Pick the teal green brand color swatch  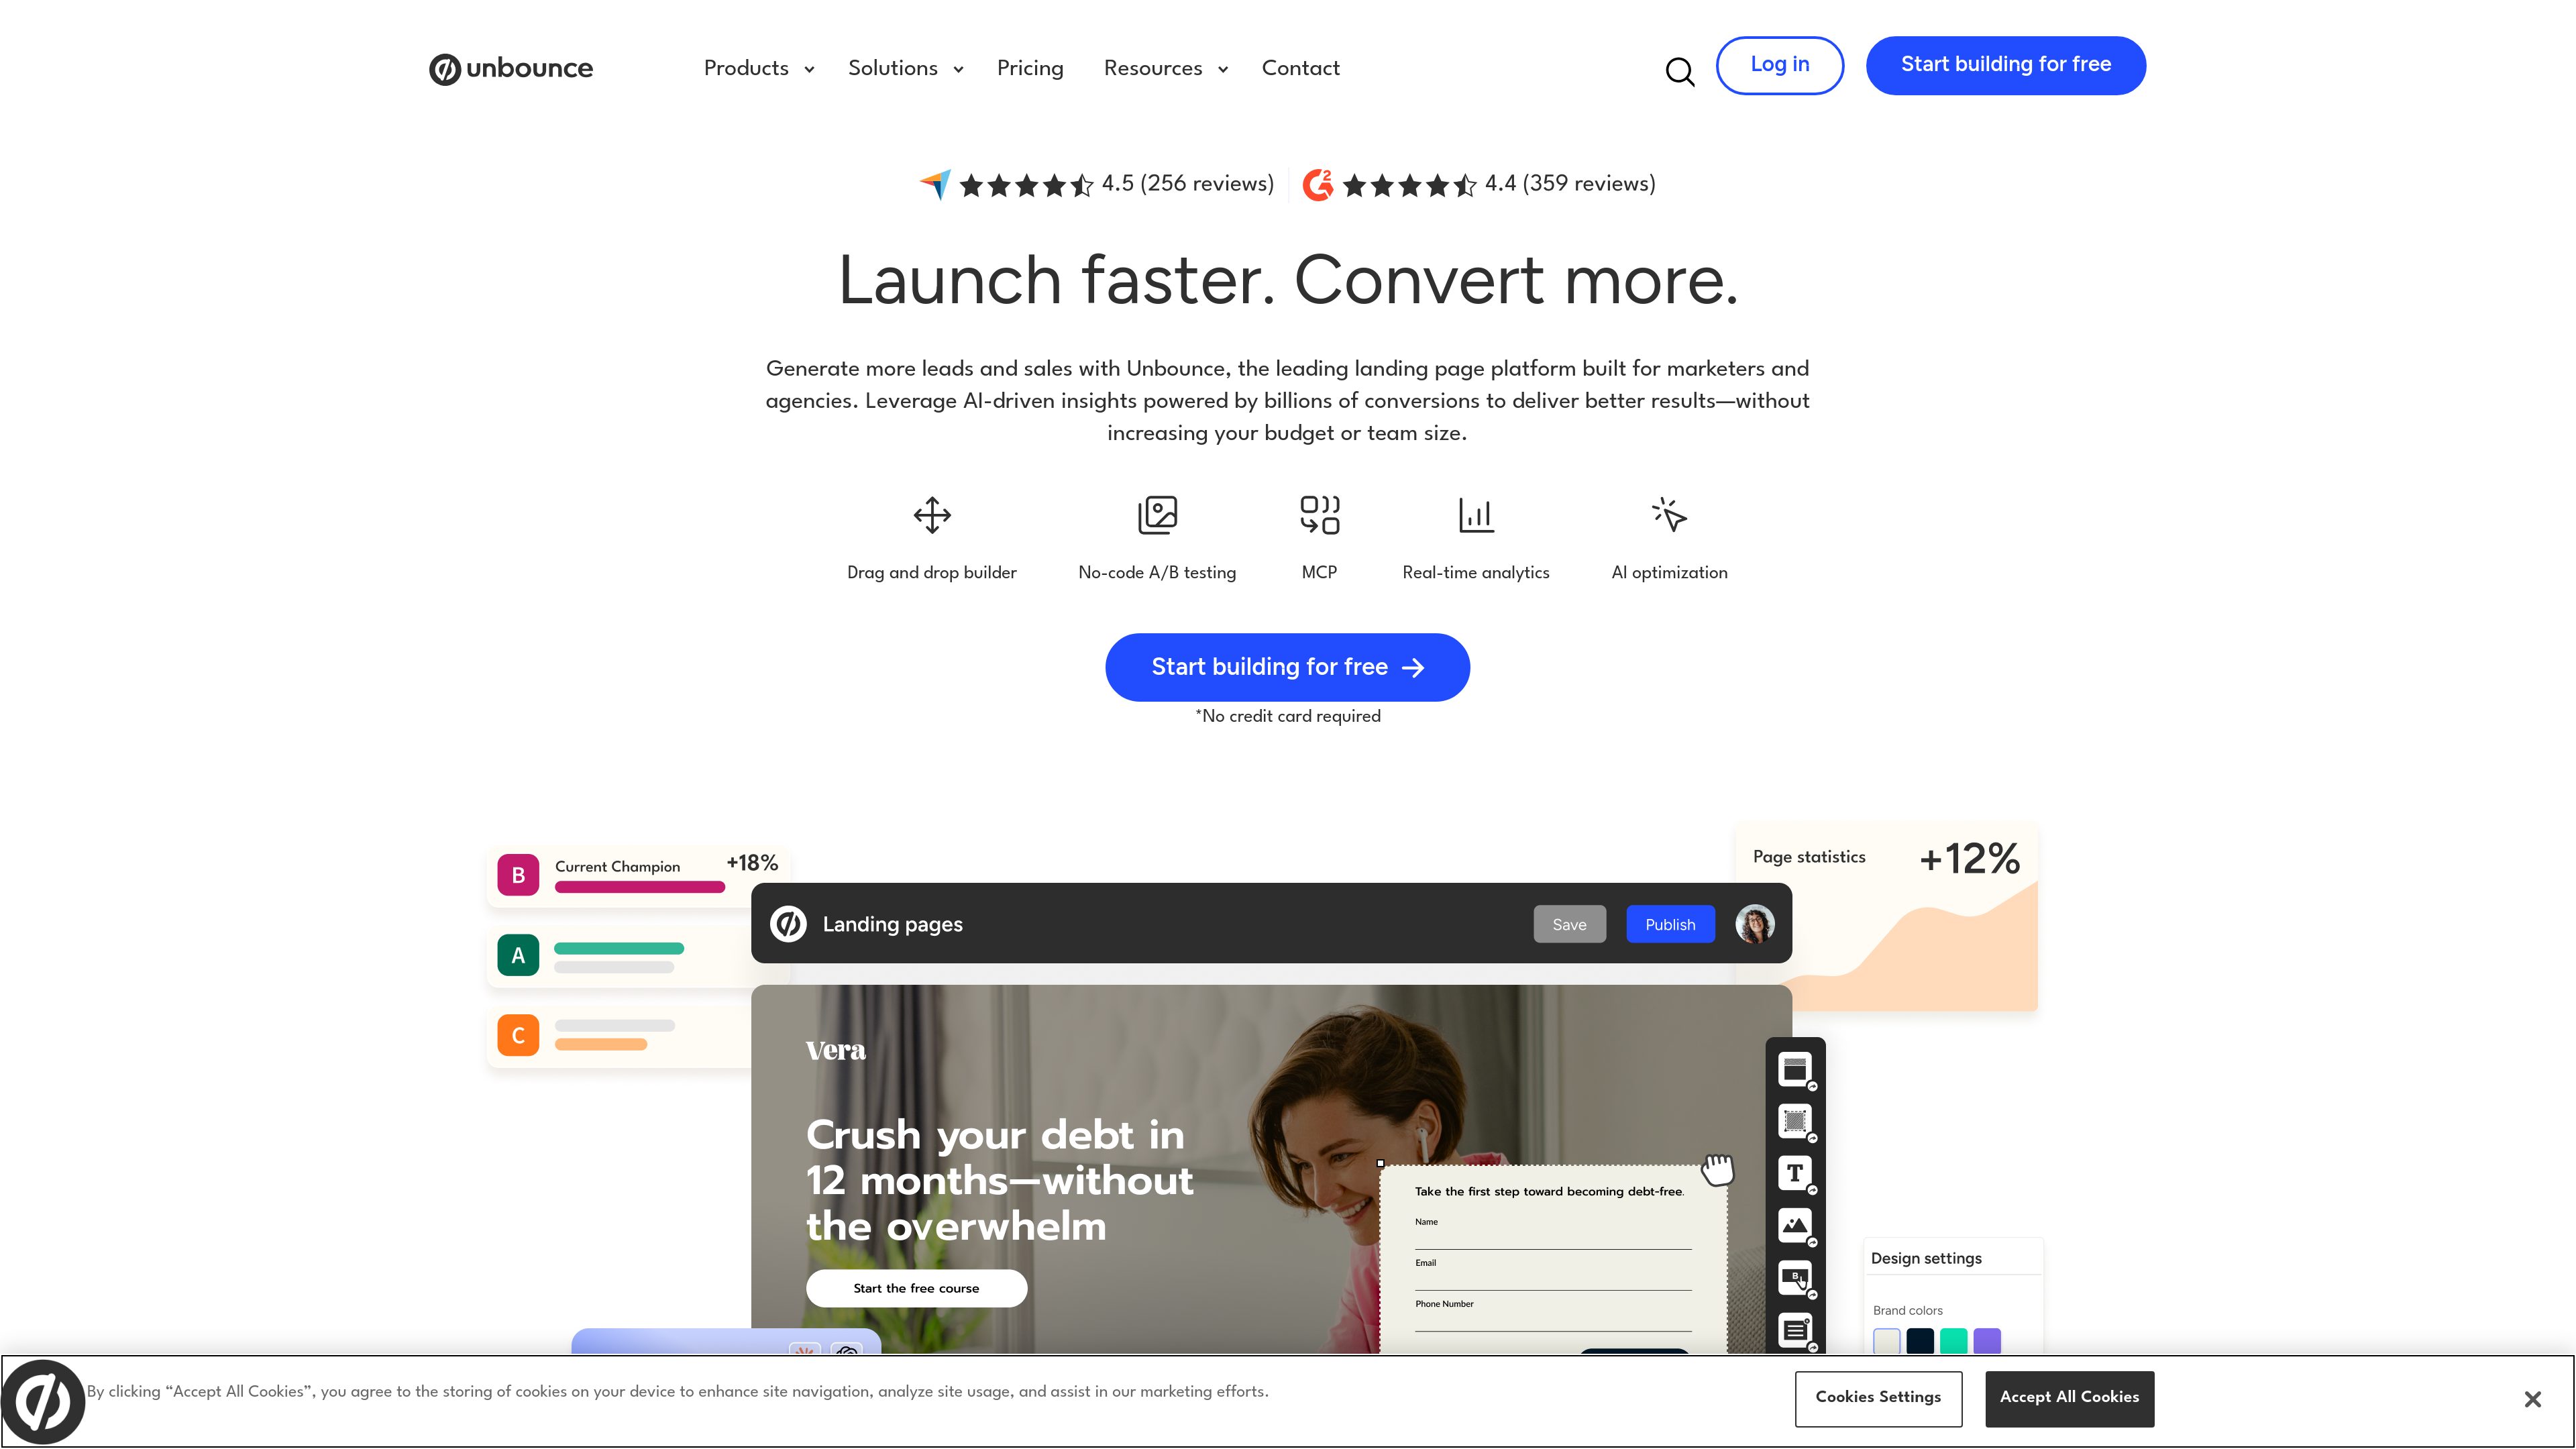point(1953,1341)
